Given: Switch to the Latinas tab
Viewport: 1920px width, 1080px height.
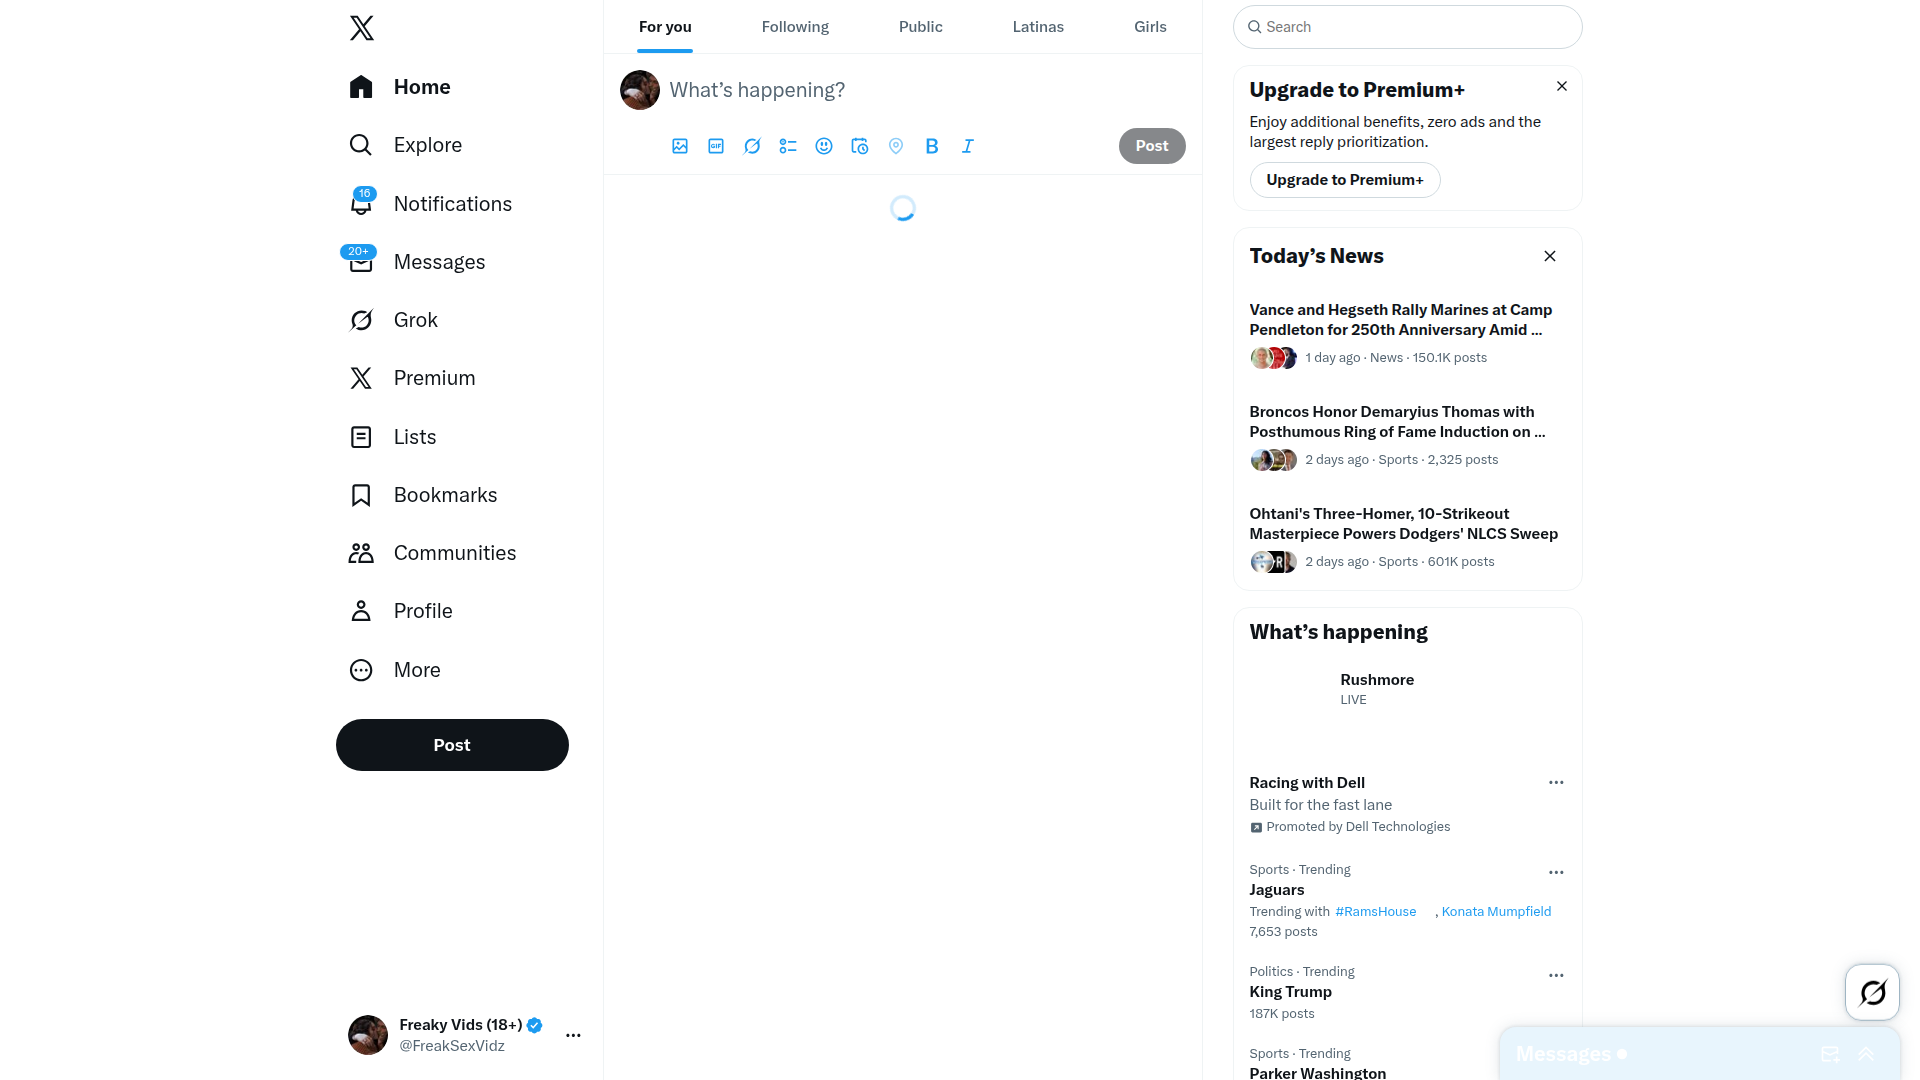Looking at the screenshot, I should click(x=1038, y=27).
